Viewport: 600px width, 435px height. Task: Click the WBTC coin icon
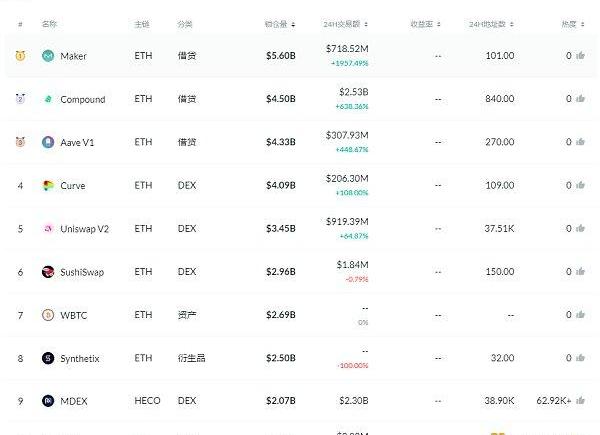click(48, 315)
